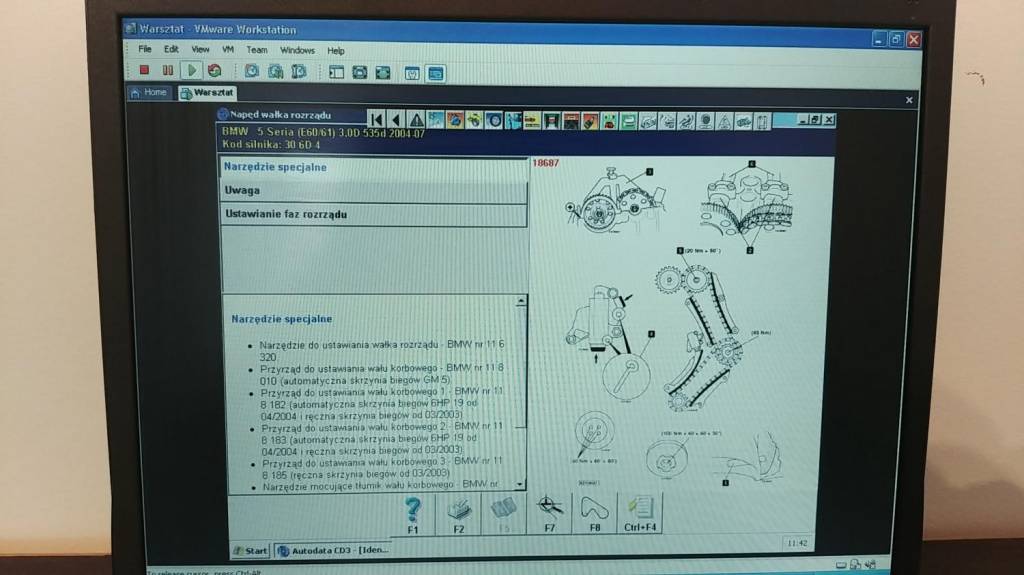This screenshot has width=1024, height=575.
Task: Click the last Autodata toolbar icon
Action: pyautogui.click(x=762, y=122)
